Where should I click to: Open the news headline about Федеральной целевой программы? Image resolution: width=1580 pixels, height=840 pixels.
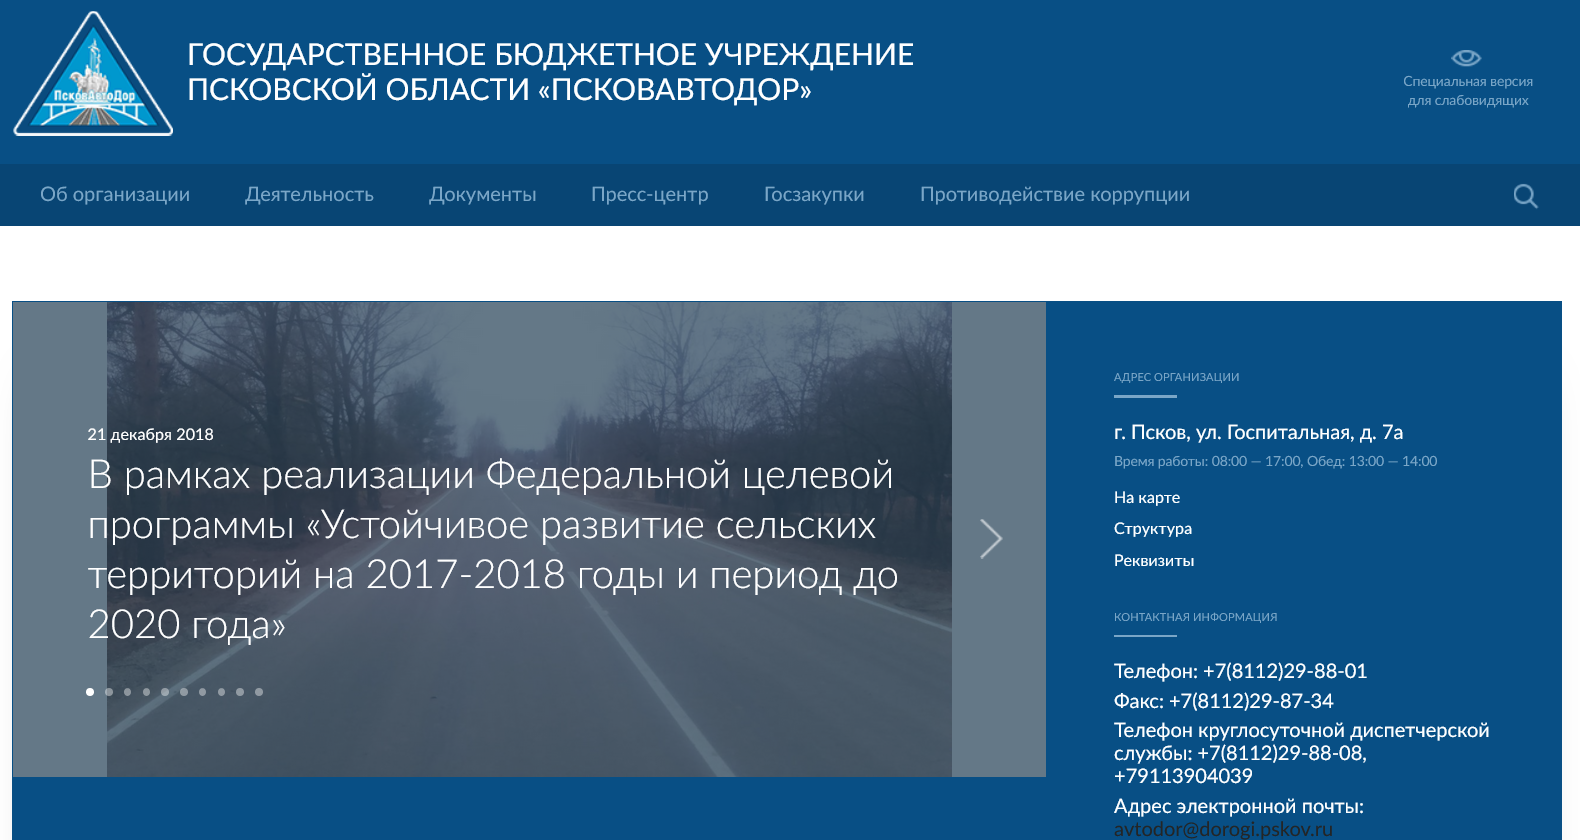tap(493, 550)
